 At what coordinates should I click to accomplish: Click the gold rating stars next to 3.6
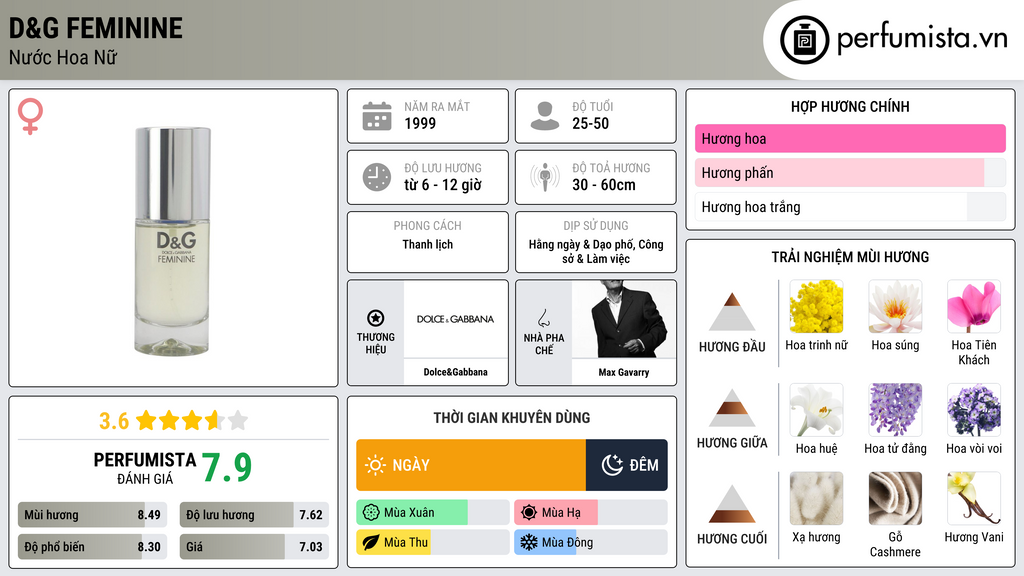[192, 420]
